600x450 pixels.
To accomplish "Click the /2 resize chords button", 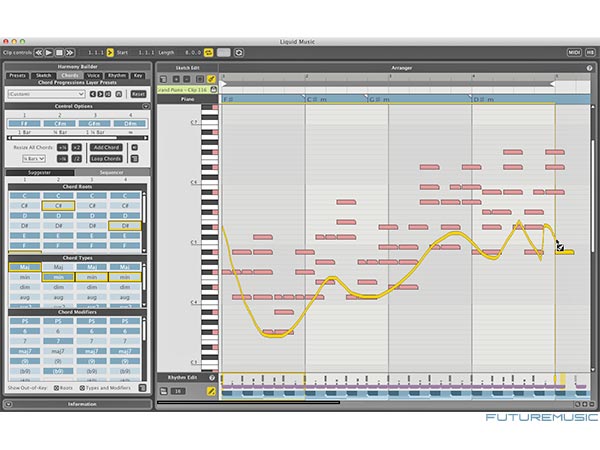I will 77,159.
